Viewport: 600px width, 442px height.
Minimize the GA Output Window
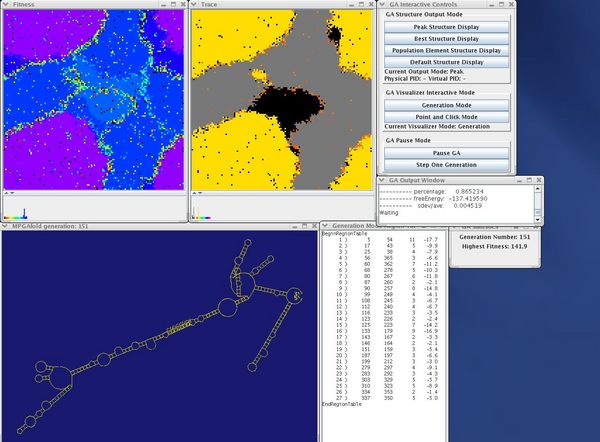point(516,179)
